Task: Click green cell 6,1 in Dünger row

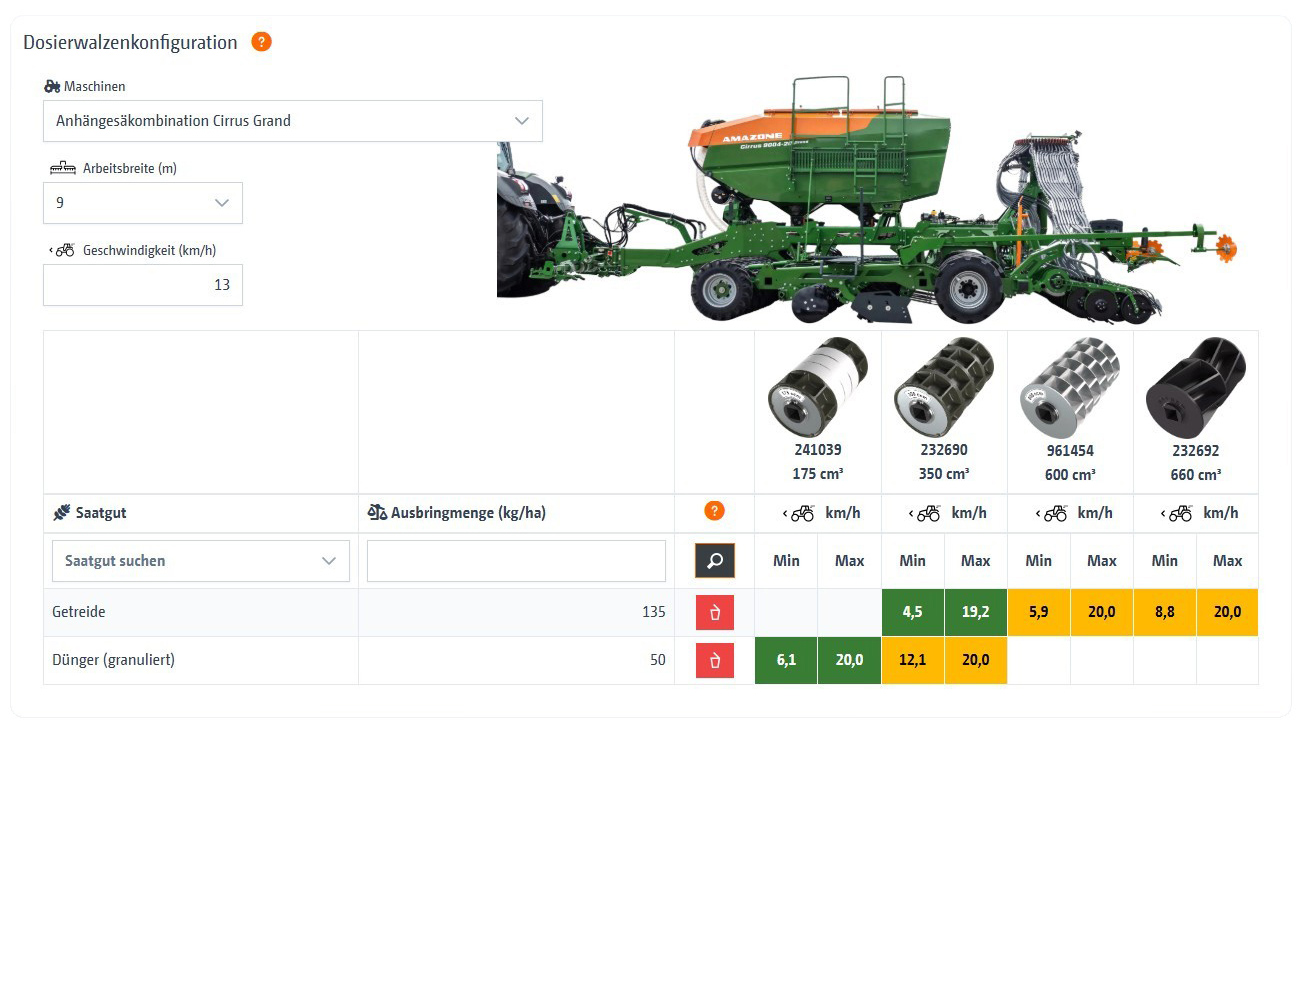Action: pos(787,660)
